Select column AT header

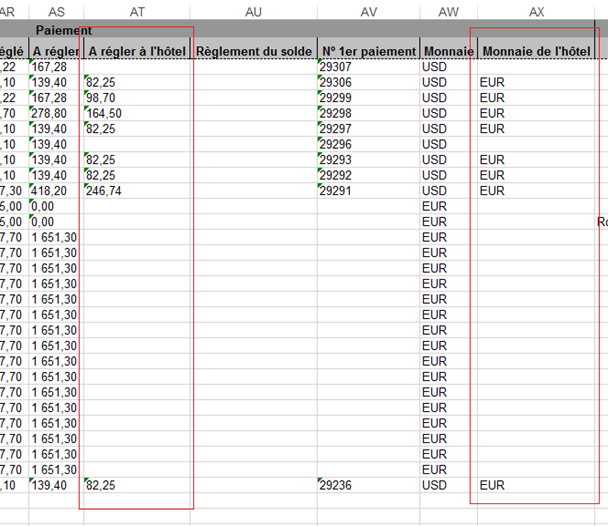coord(136,10)
